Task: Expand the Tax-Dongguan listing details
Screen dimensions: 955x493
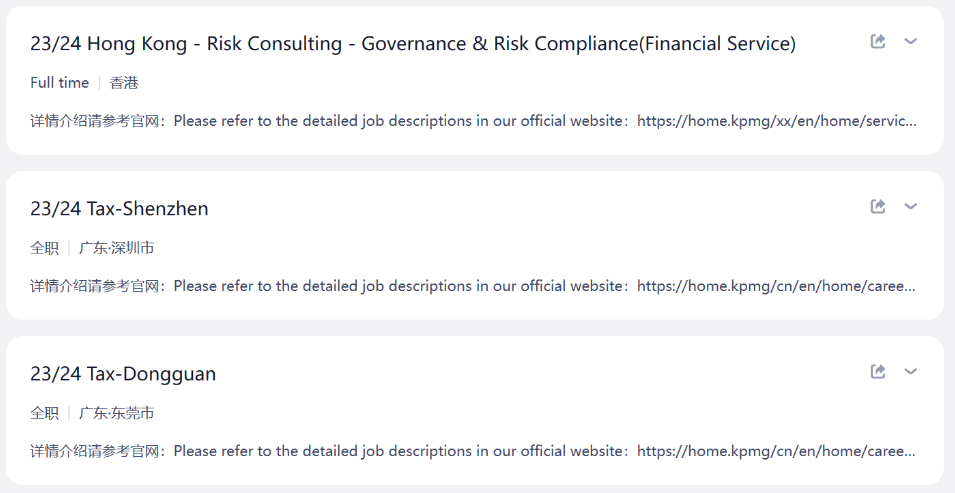Action: coord(911,372)
